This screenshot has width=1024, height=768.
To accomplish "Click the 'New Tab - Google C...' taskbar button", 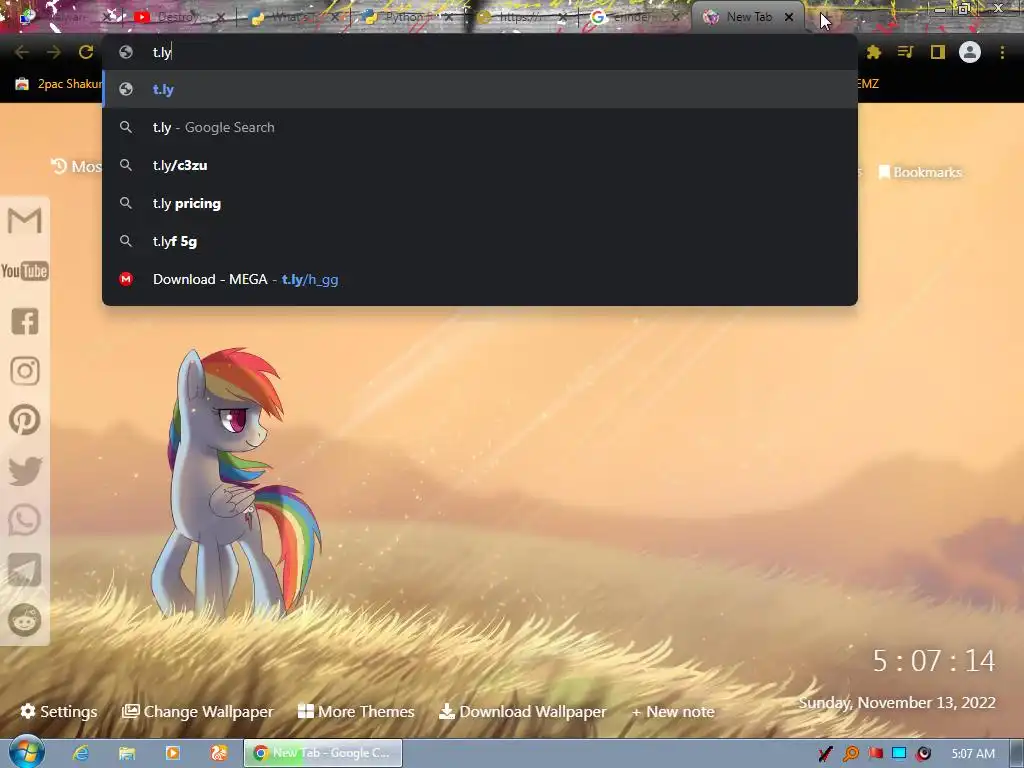I will click(323, 753).
